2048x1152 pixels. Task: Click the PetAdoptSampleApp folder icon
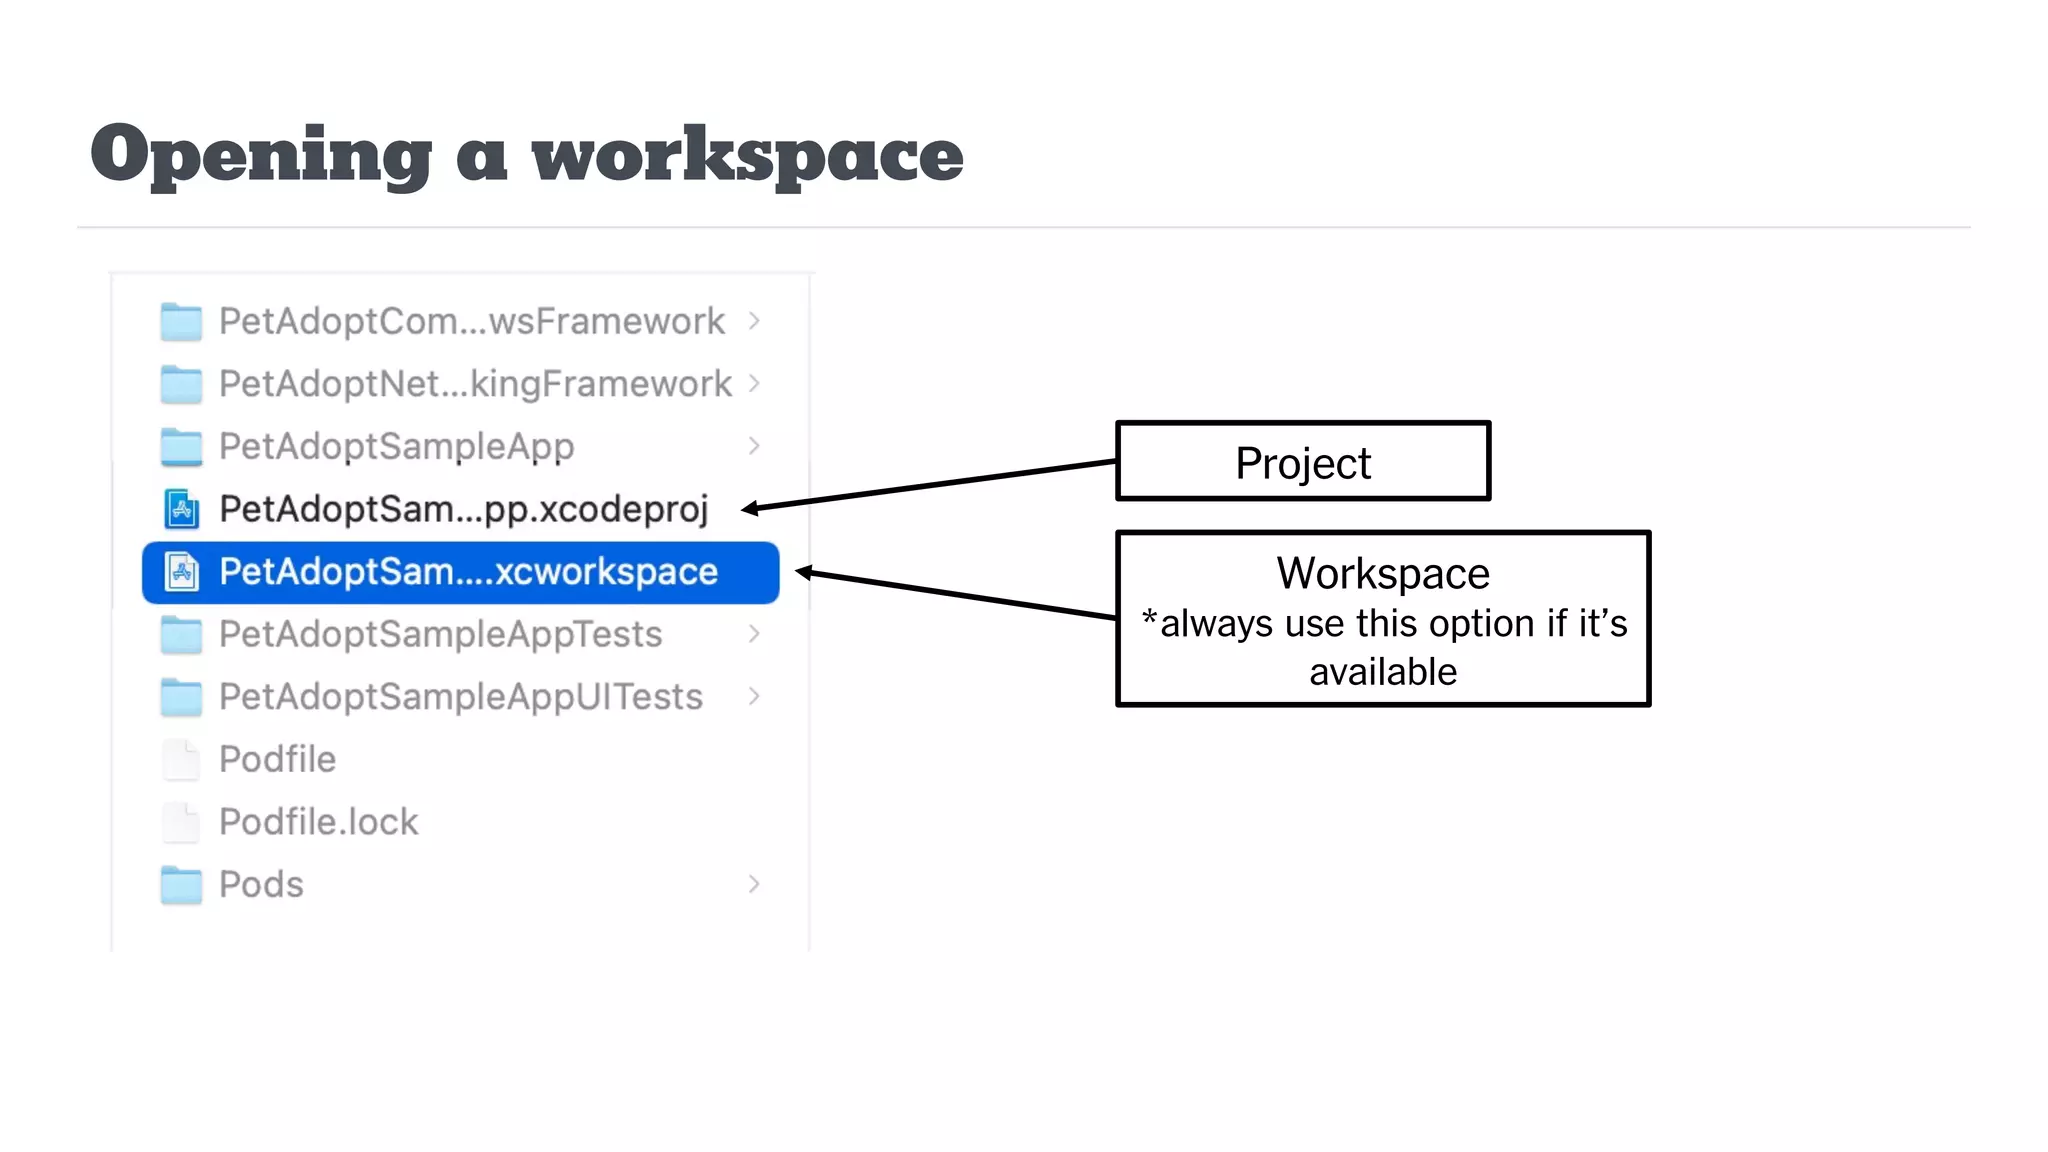(x=181, y=447)
